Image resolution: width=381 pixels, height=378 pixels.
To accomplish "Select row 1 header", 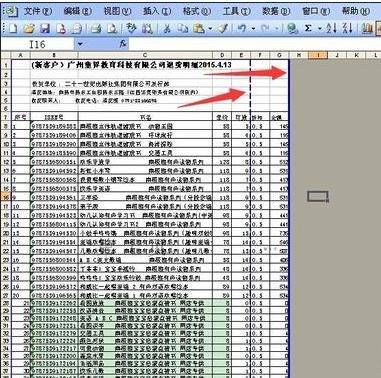I will coord(6,65).
